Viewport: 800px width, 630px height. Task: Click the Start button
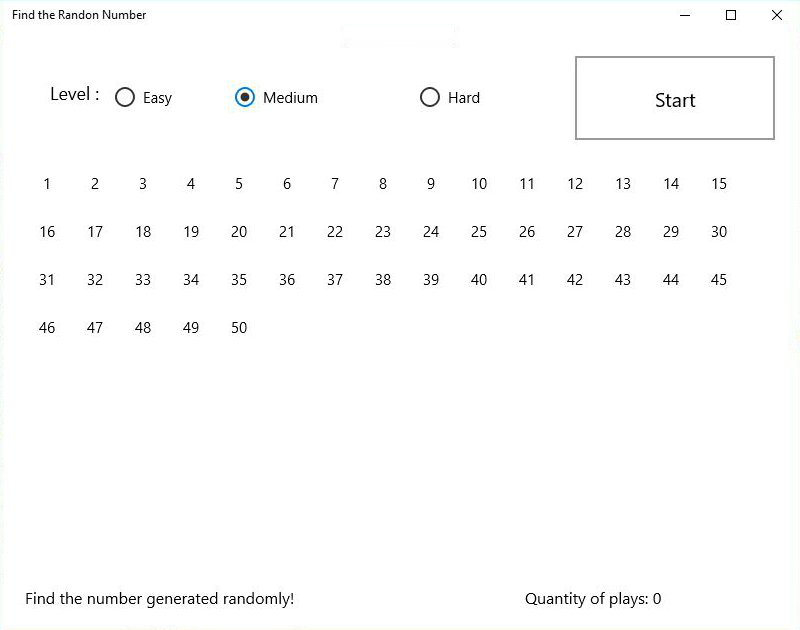pyautogui.click(x=674, y=98)
